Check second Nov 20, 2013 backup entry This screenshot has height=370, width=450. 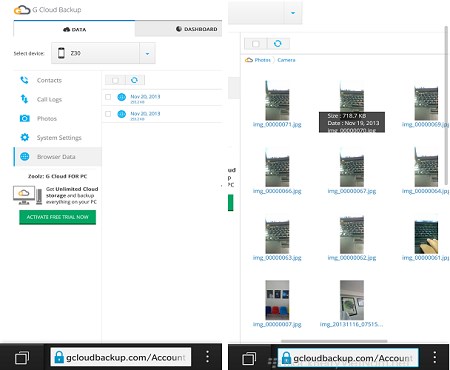pos(108,114)
